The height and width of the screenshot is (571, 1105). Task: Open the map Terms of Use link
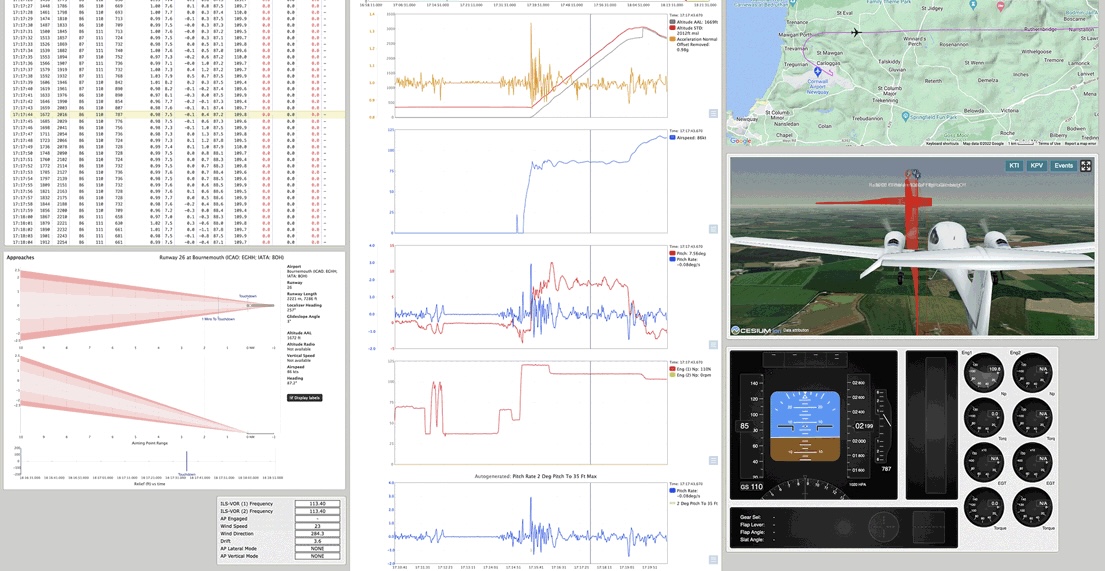[1049, 144]
